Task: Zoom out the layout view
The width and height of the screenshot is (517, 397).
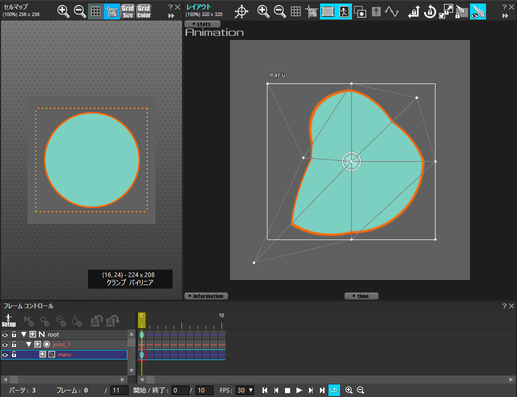Action: pyautogui.click(x=279, y=12)
